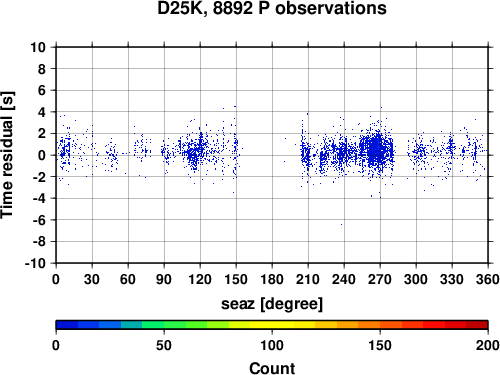This screenshot has width=500, height=375.
Task: Click the empty data gap near seaz 180
Action: click(268, 155)
